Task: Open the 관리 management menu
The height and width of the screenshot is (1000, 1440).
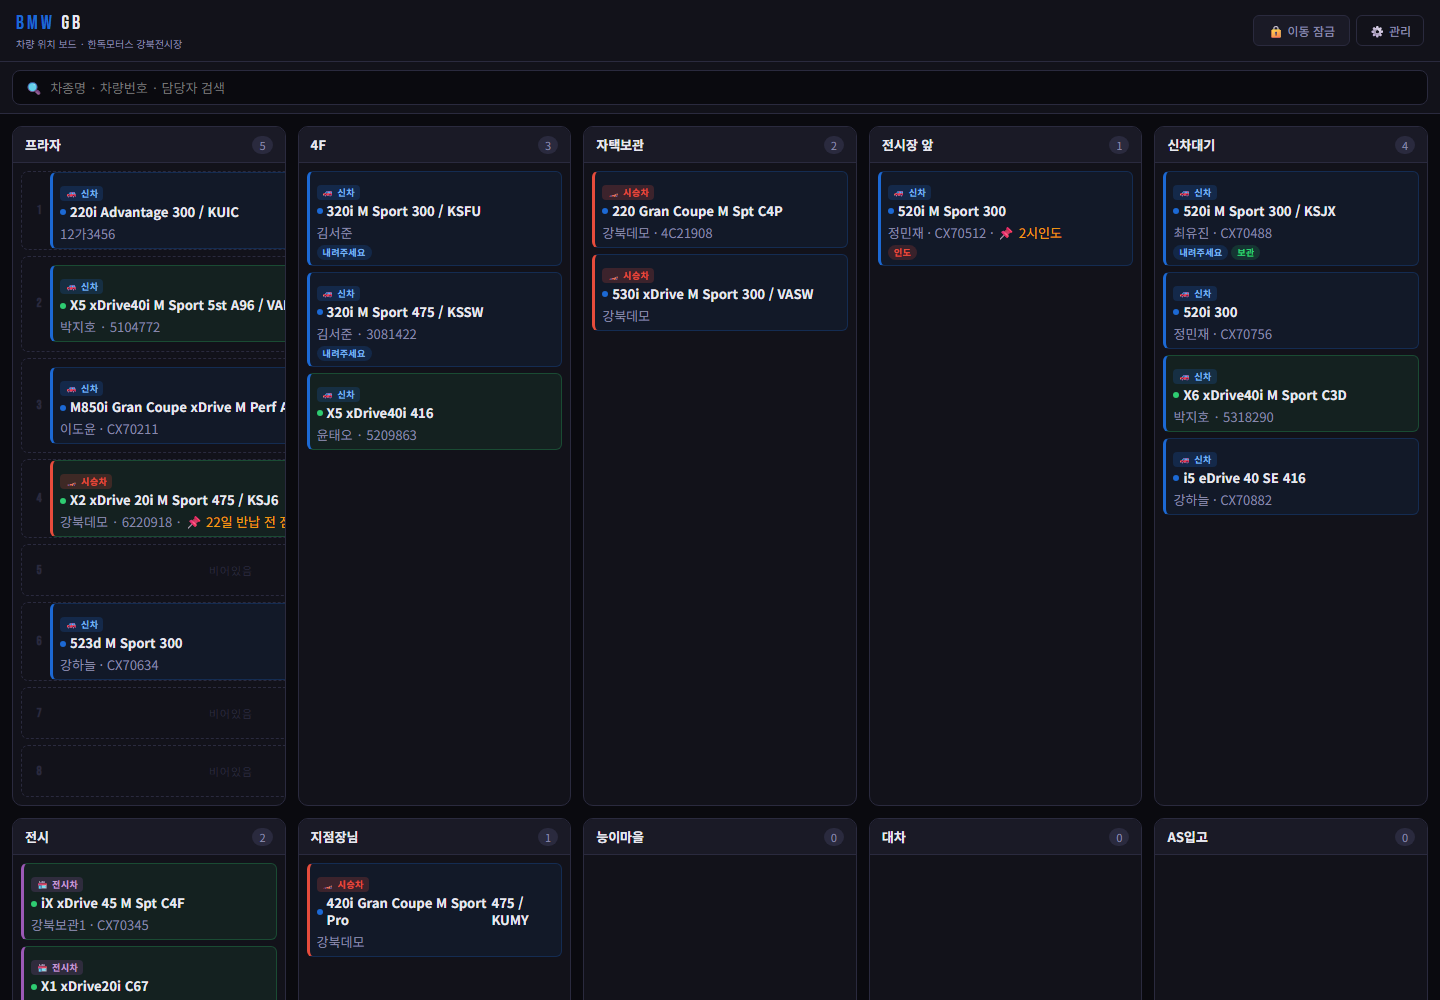Action: click(1390, 31)
